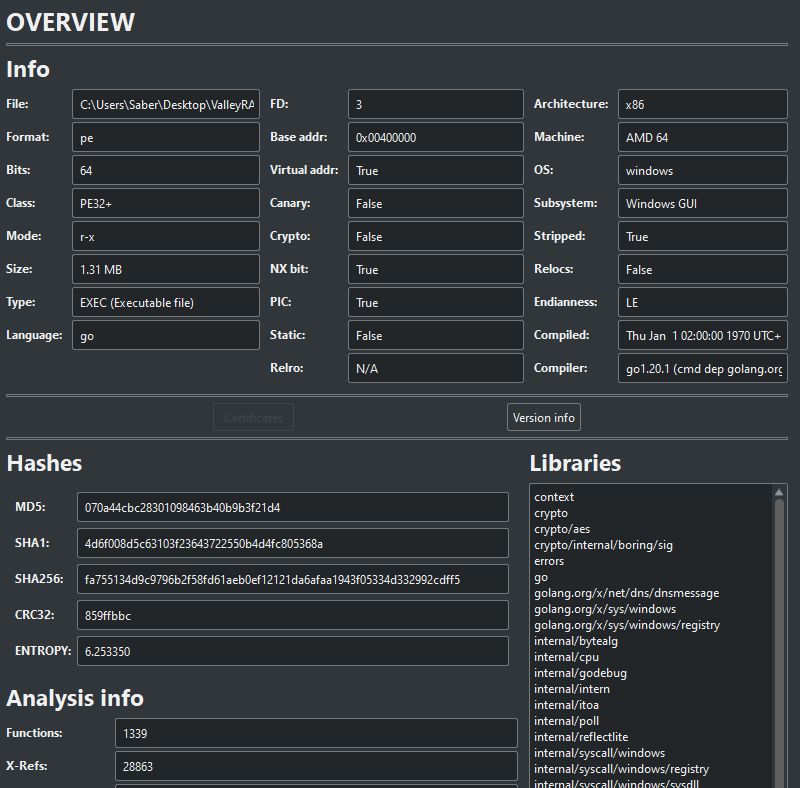Select the CRC32 value field
The width and height of the screenshot is (800, 788).
[293, 614]
